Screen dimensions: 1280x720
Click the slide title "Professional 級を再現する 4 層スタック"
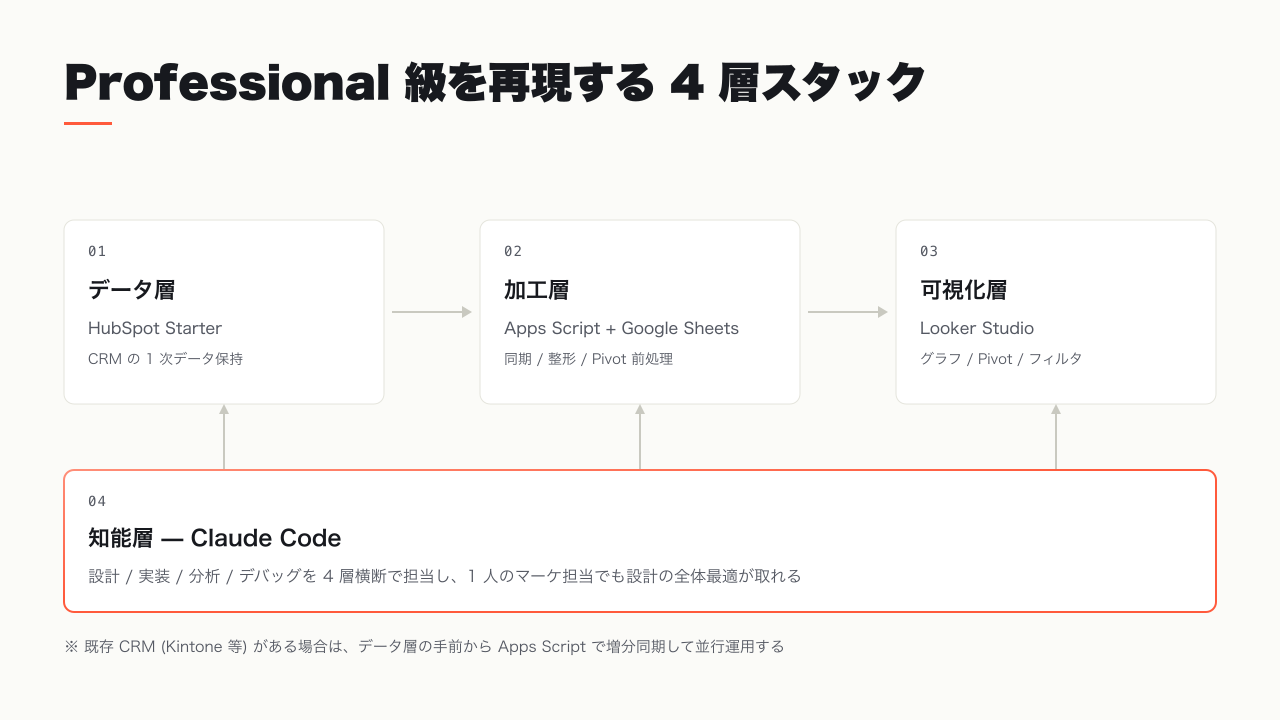click(x=495, y=83)
